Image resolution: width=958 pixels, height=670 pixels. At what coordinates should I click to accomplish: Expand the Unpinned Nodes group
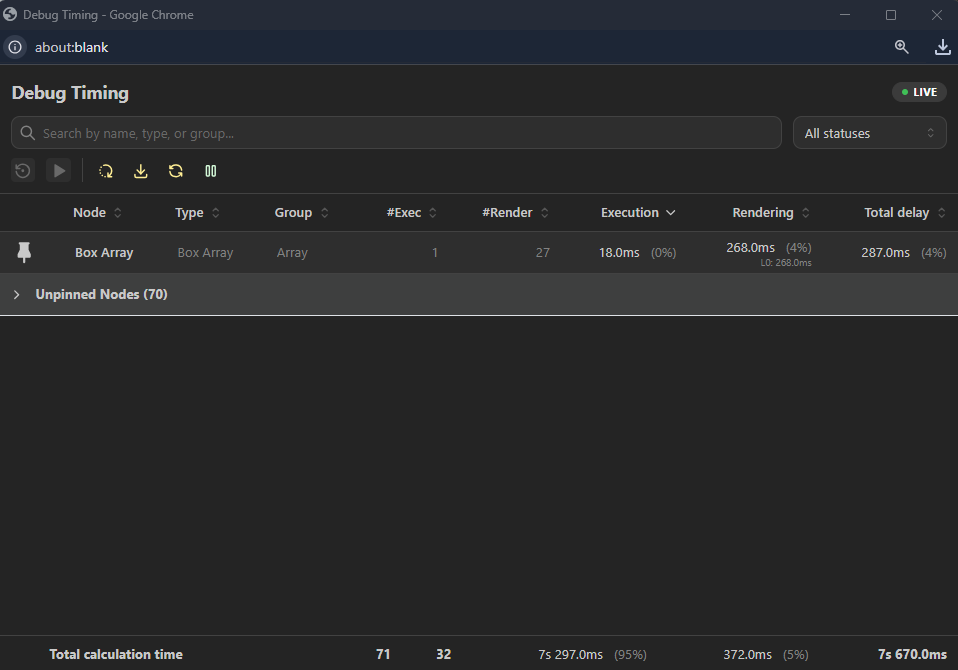(x=17, y=295)
